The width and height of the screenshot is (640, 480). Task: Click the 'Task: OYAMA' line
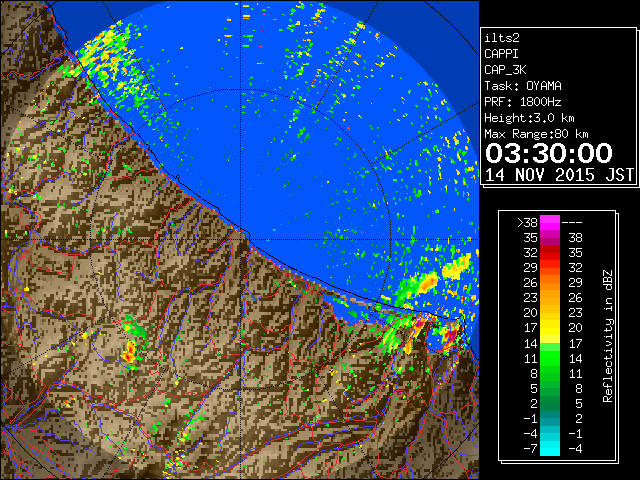point(523,86)
